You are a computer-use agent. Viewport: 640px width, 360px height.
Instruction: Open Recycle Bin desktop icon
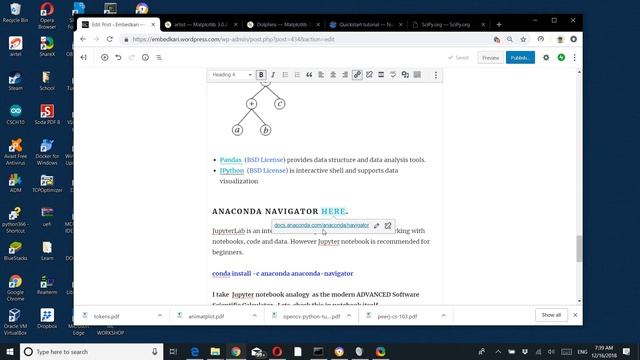coord(16,13)
